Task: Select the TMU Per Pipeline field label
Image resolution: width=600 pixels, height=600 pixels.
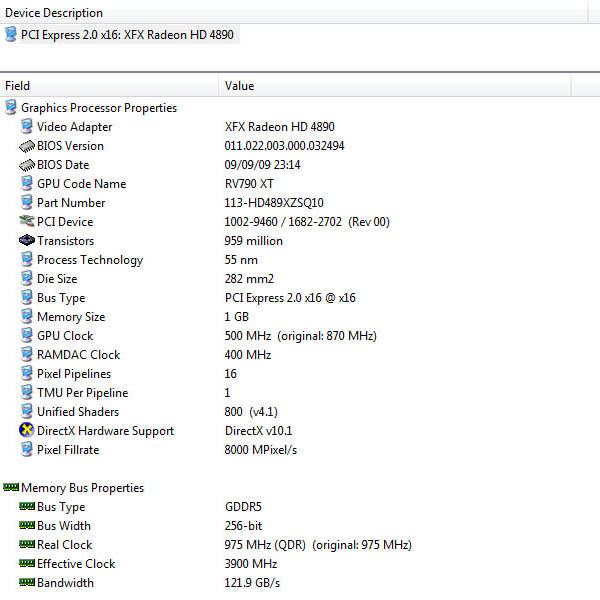Action: click(x=83, y=393)
